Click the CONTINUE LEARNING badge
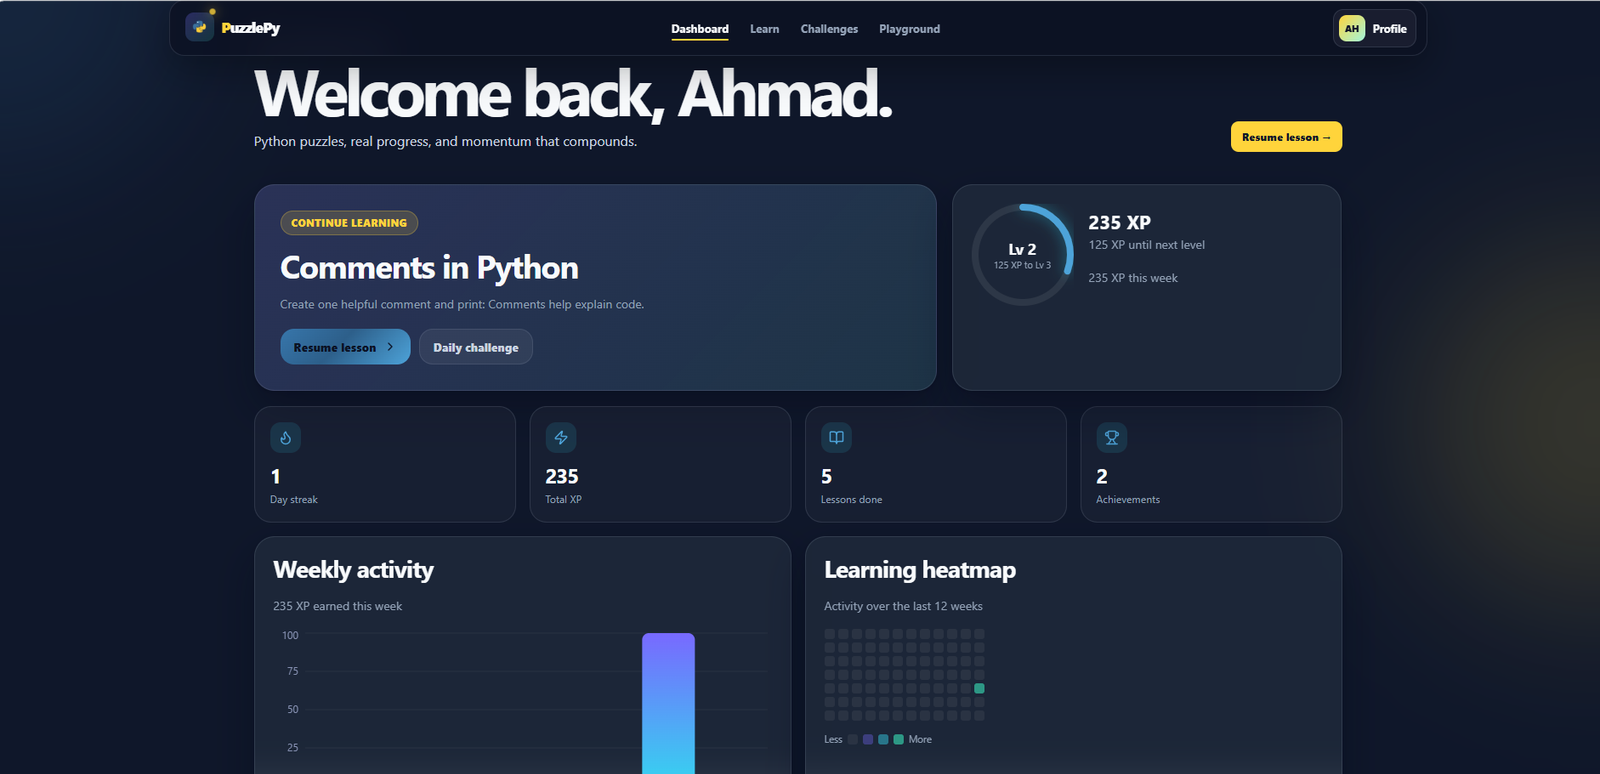The height and width of the screenshot is (774, 1600). (349, 223)
